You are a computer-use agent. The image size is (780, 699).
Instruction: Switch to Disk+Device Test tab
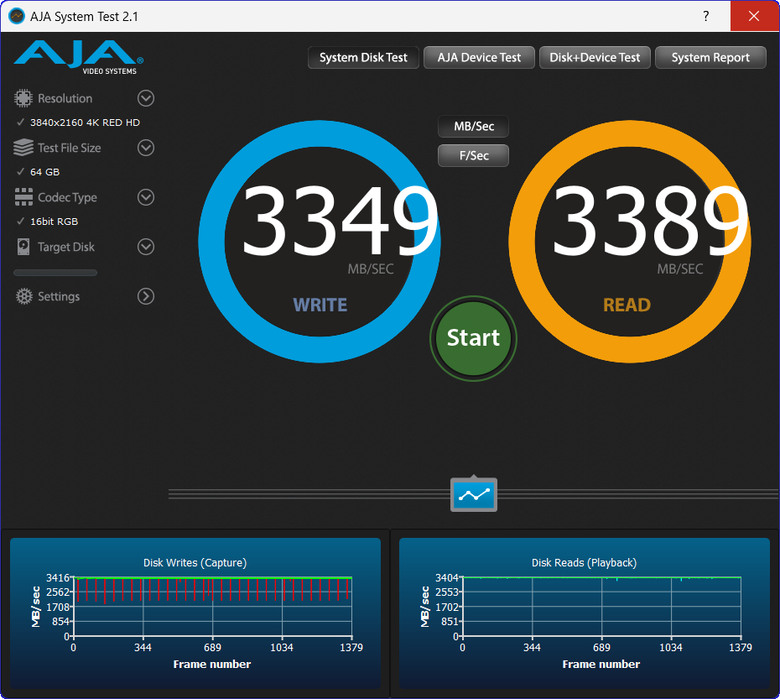594,58
